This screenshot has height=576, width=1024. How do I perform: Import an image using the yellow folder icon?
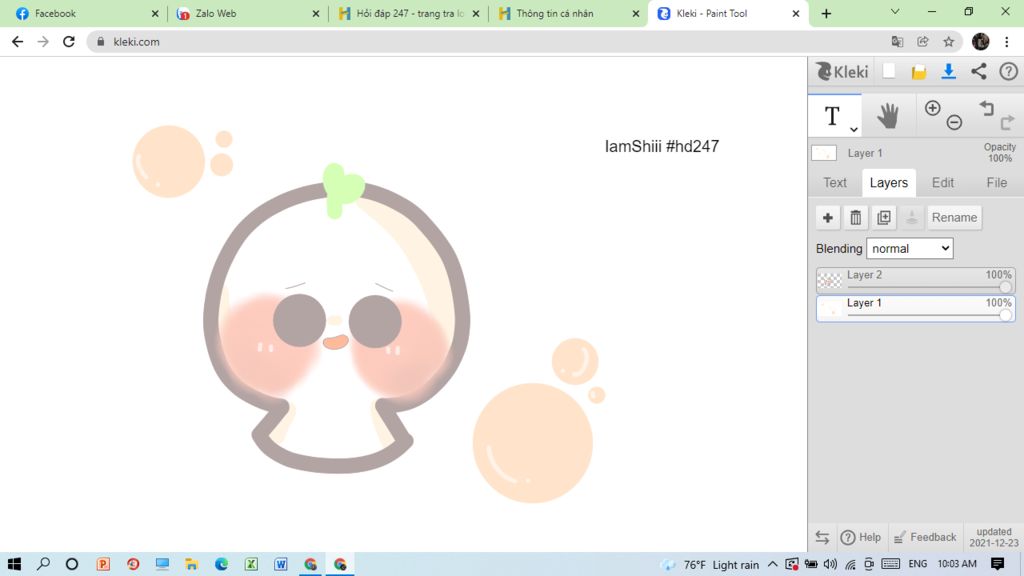pyautogui.click(x=919, y=72)
